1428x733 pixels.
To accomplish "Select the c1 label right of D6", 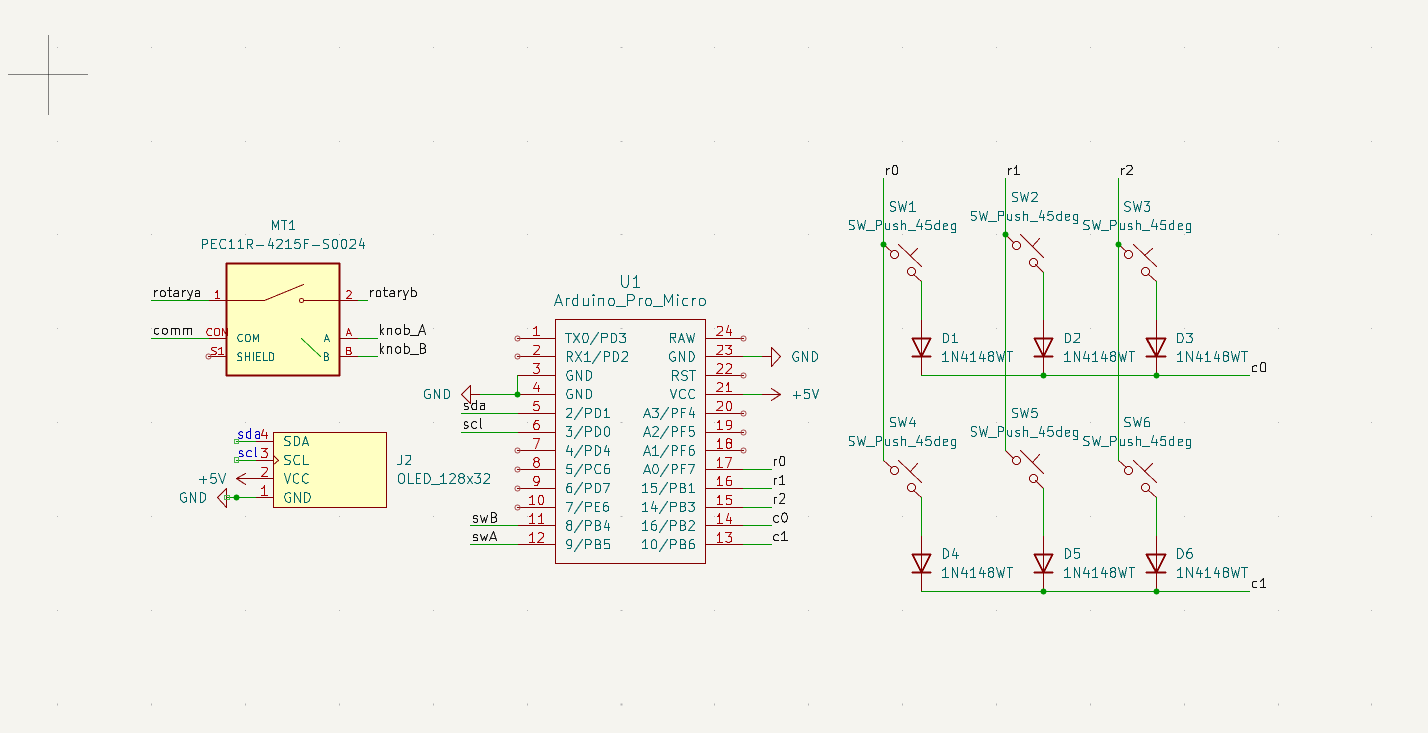I will (x=1259, y=583).
